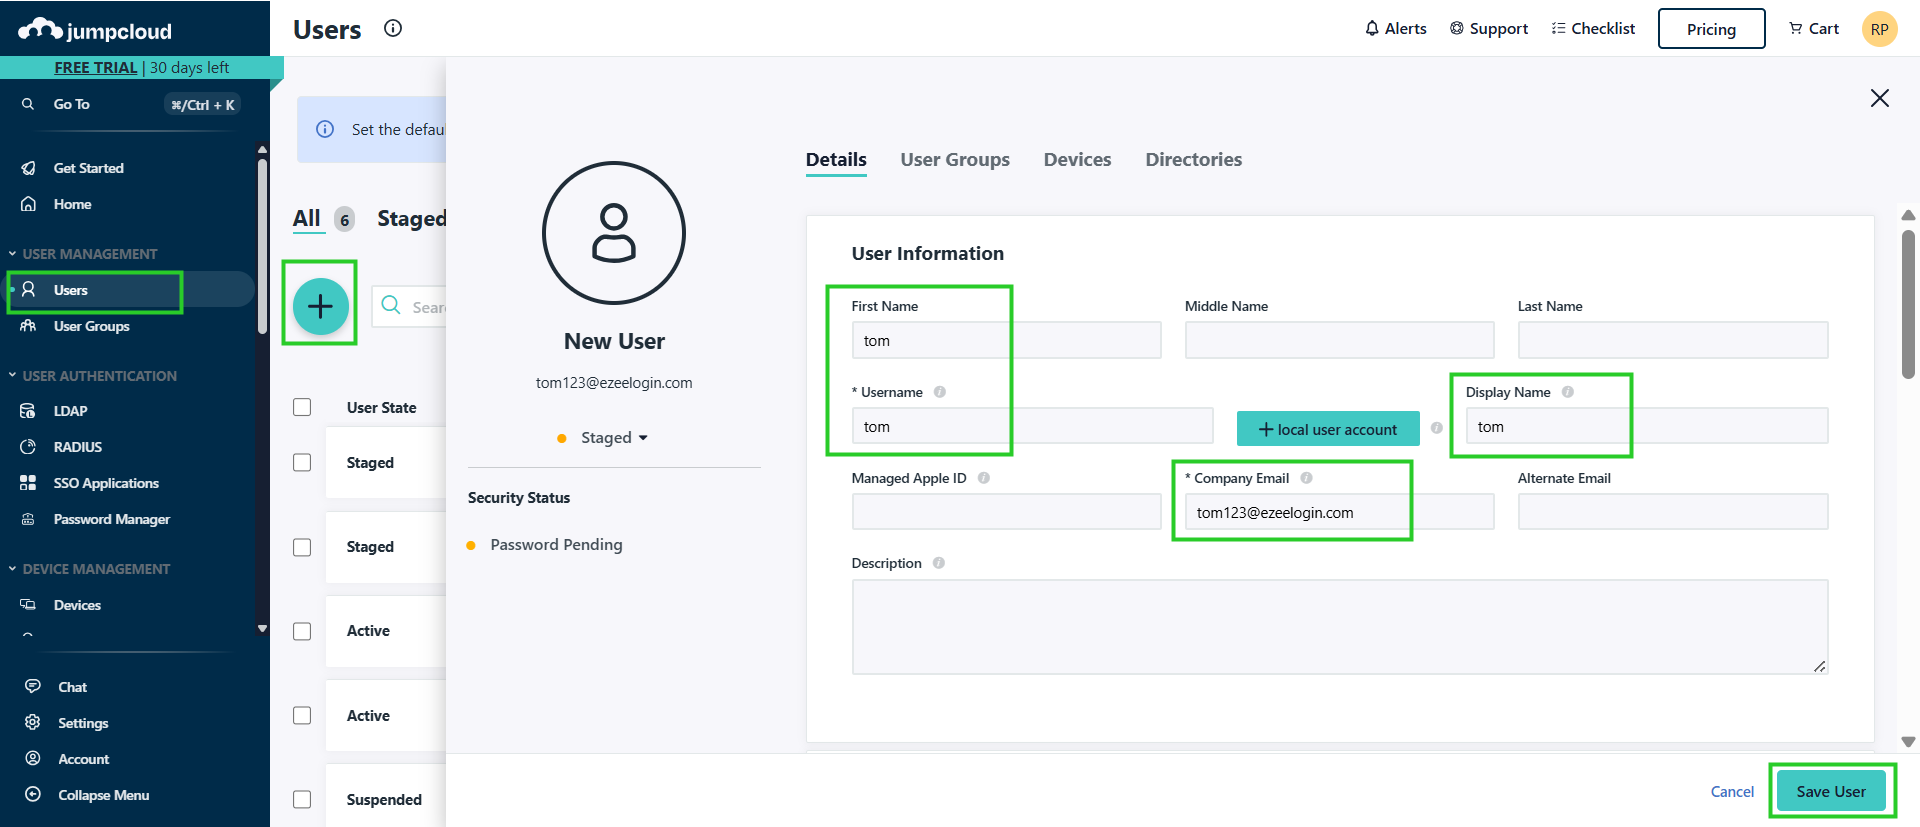Click info icon beside local user account button
1920x827 pixels.
[x=1437, y=428]
